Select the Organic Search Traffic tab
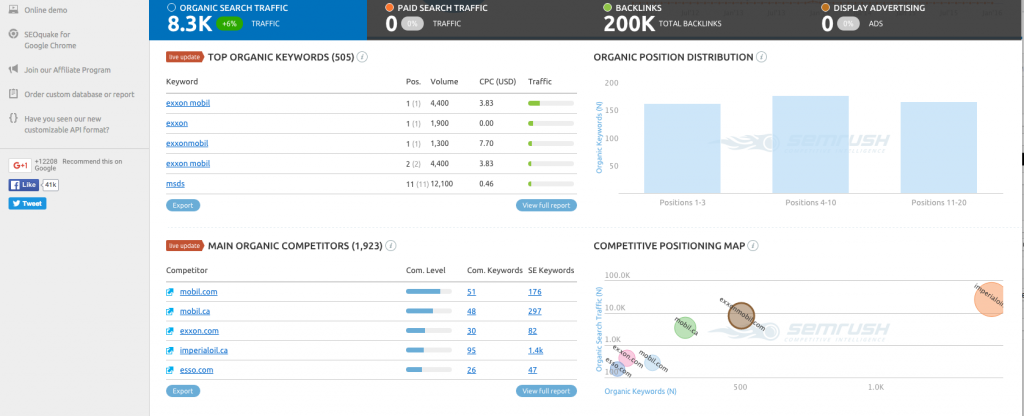 click(258, 20)
